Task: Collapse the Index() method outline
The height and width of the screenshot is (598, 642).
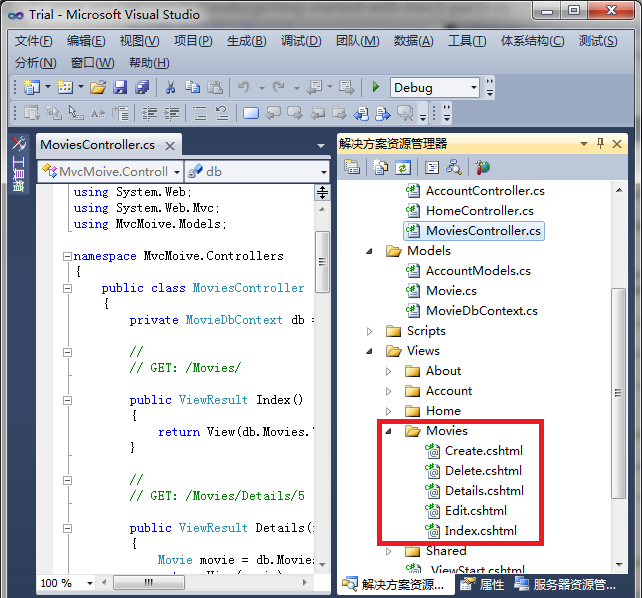Action: [68, 400]
